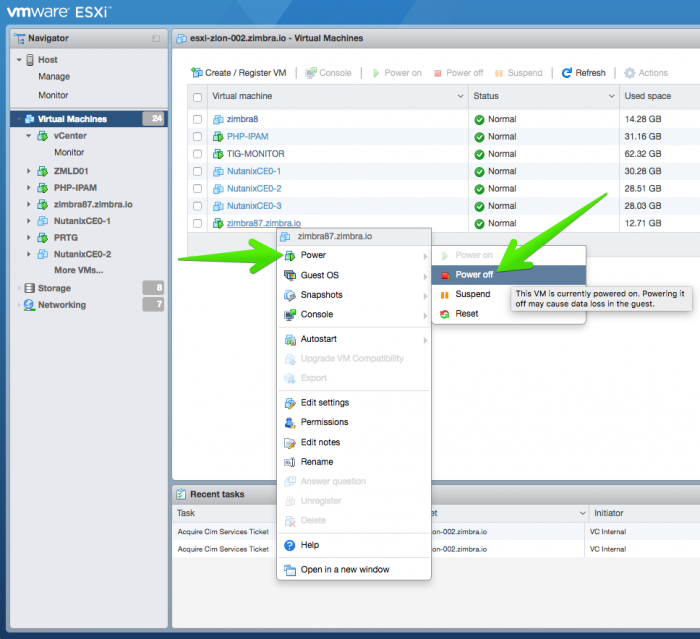Click the Refresh icon in toolbar
This screenshot has height=639, width=700.
point(567,73)
